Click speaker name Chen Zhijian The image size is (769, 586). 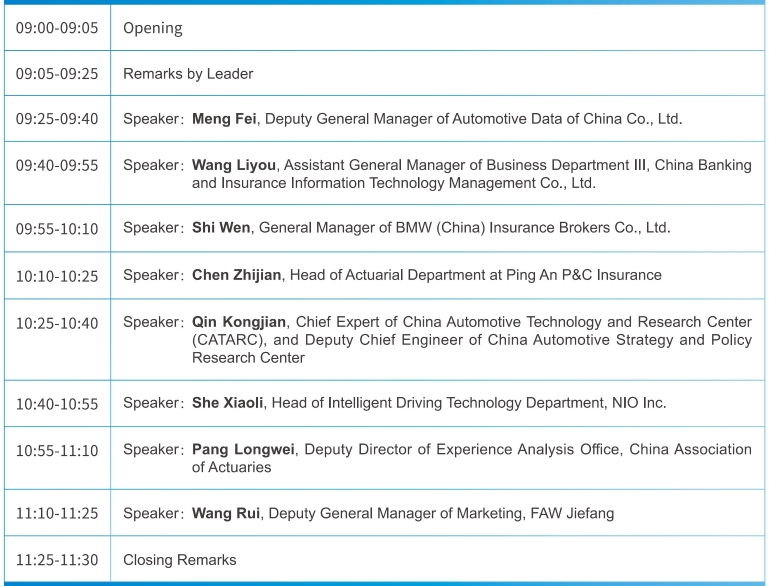click(x=240, y=275)
